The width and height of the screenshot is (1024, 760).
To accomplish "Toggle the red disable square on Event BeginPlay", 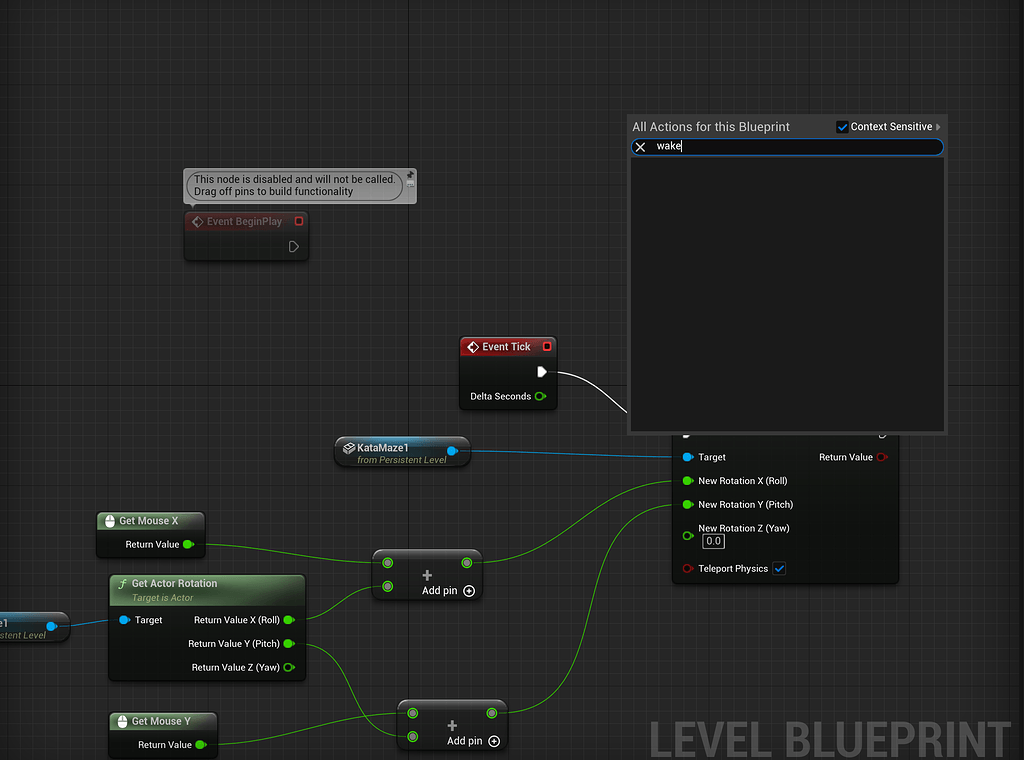I will (x=298, y=222).
